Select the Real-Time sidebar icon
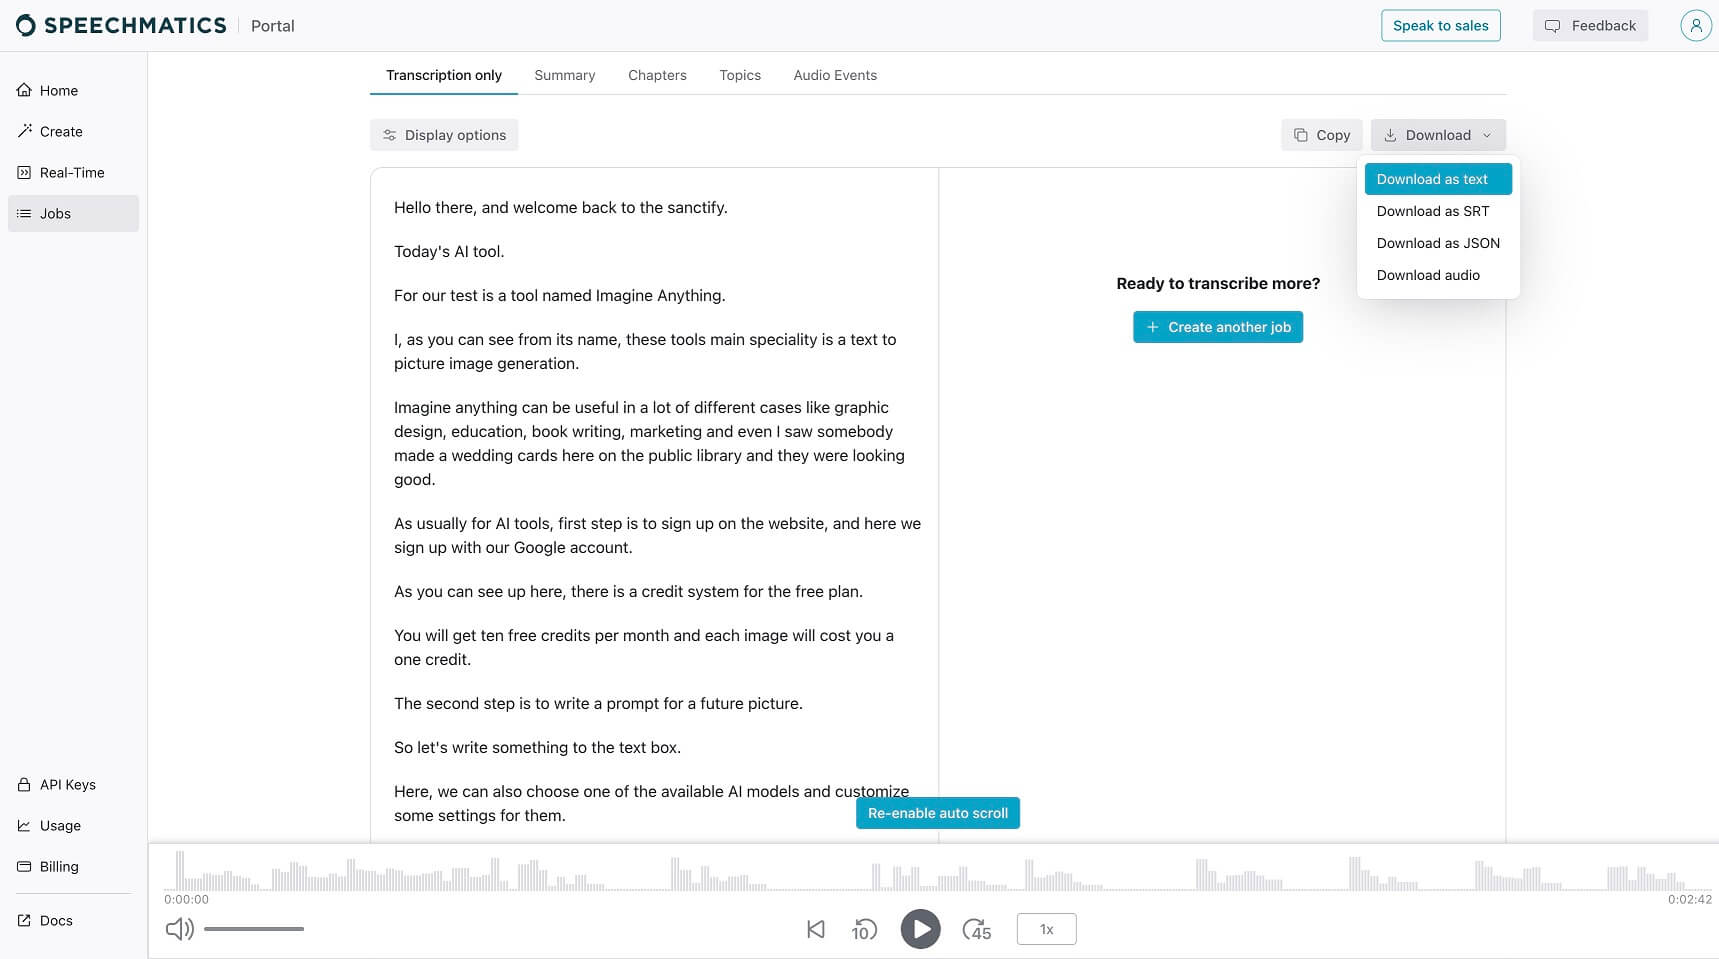Image resolution: width=1719 pixels, height=959 pixels. [23, 172]
